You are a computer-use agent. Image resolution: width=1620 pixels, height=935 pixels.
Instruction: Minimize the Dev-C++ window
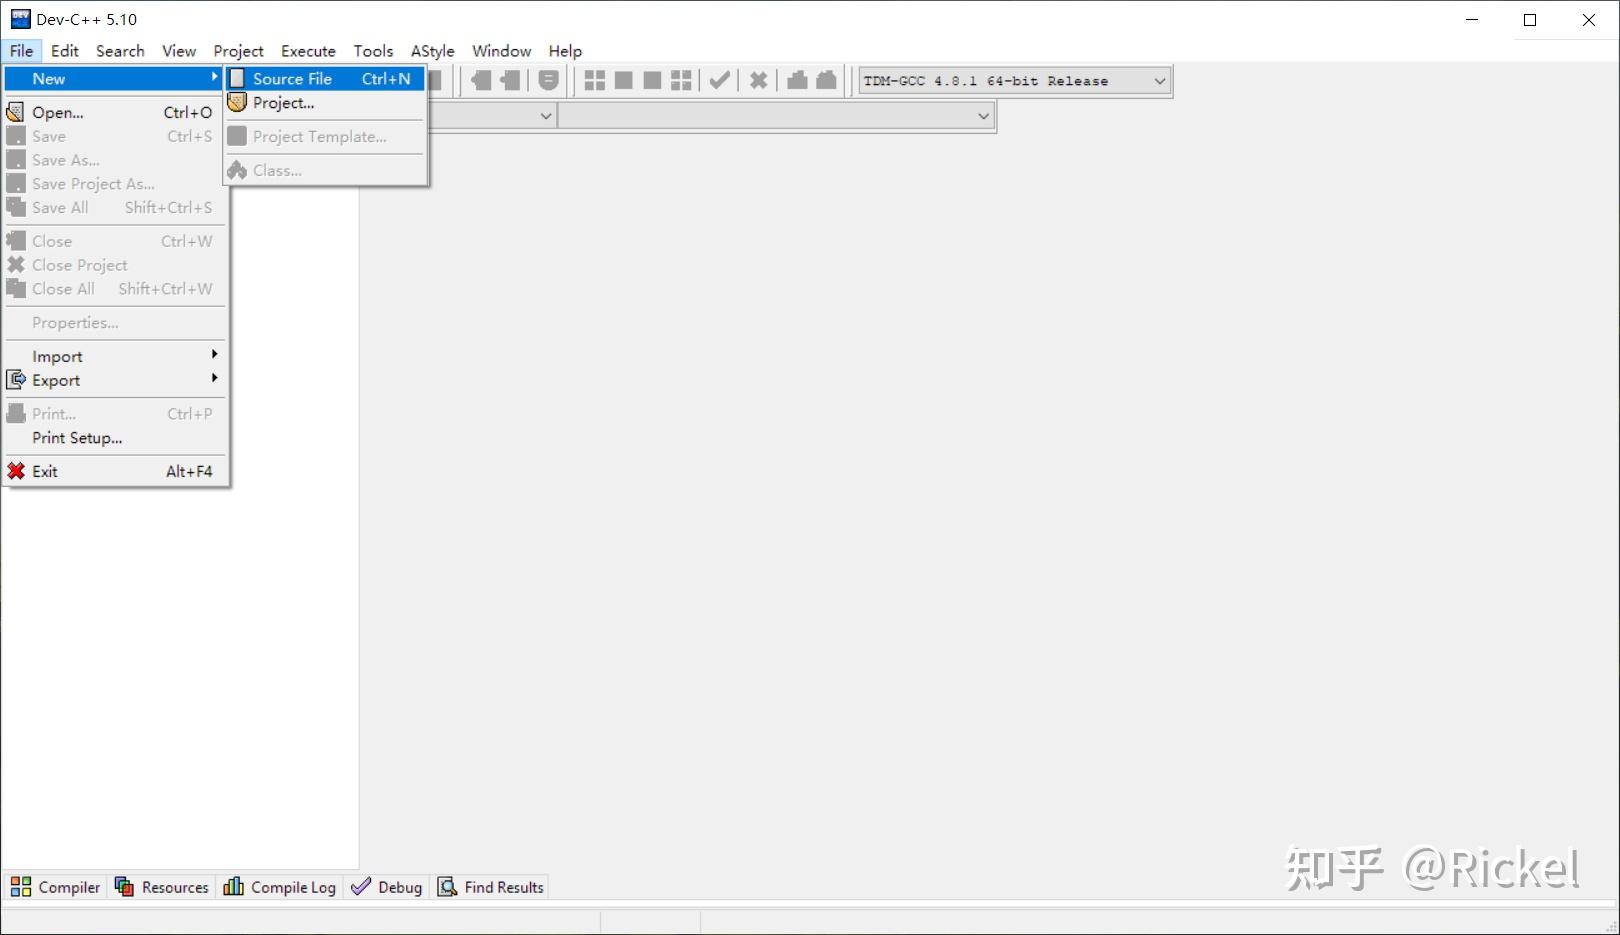1471,19
